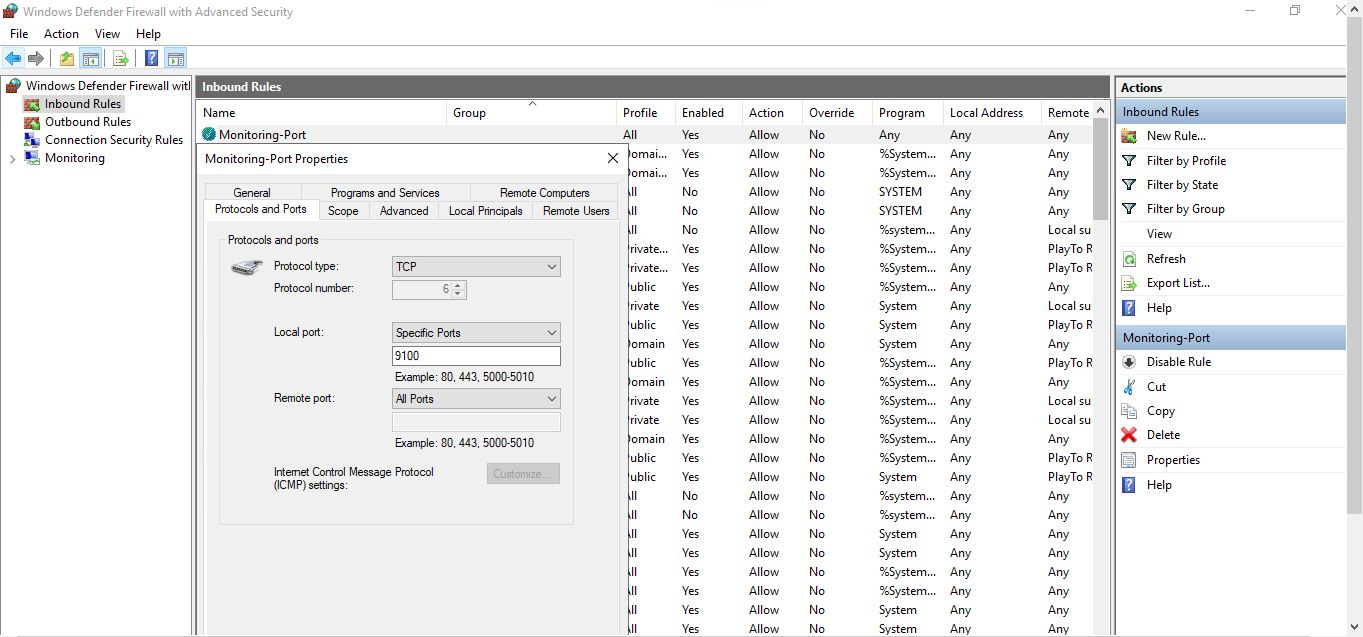Click the rules list vertical scrollbar
This screenshot has height=637, width=1363.
click(1101, 170)
